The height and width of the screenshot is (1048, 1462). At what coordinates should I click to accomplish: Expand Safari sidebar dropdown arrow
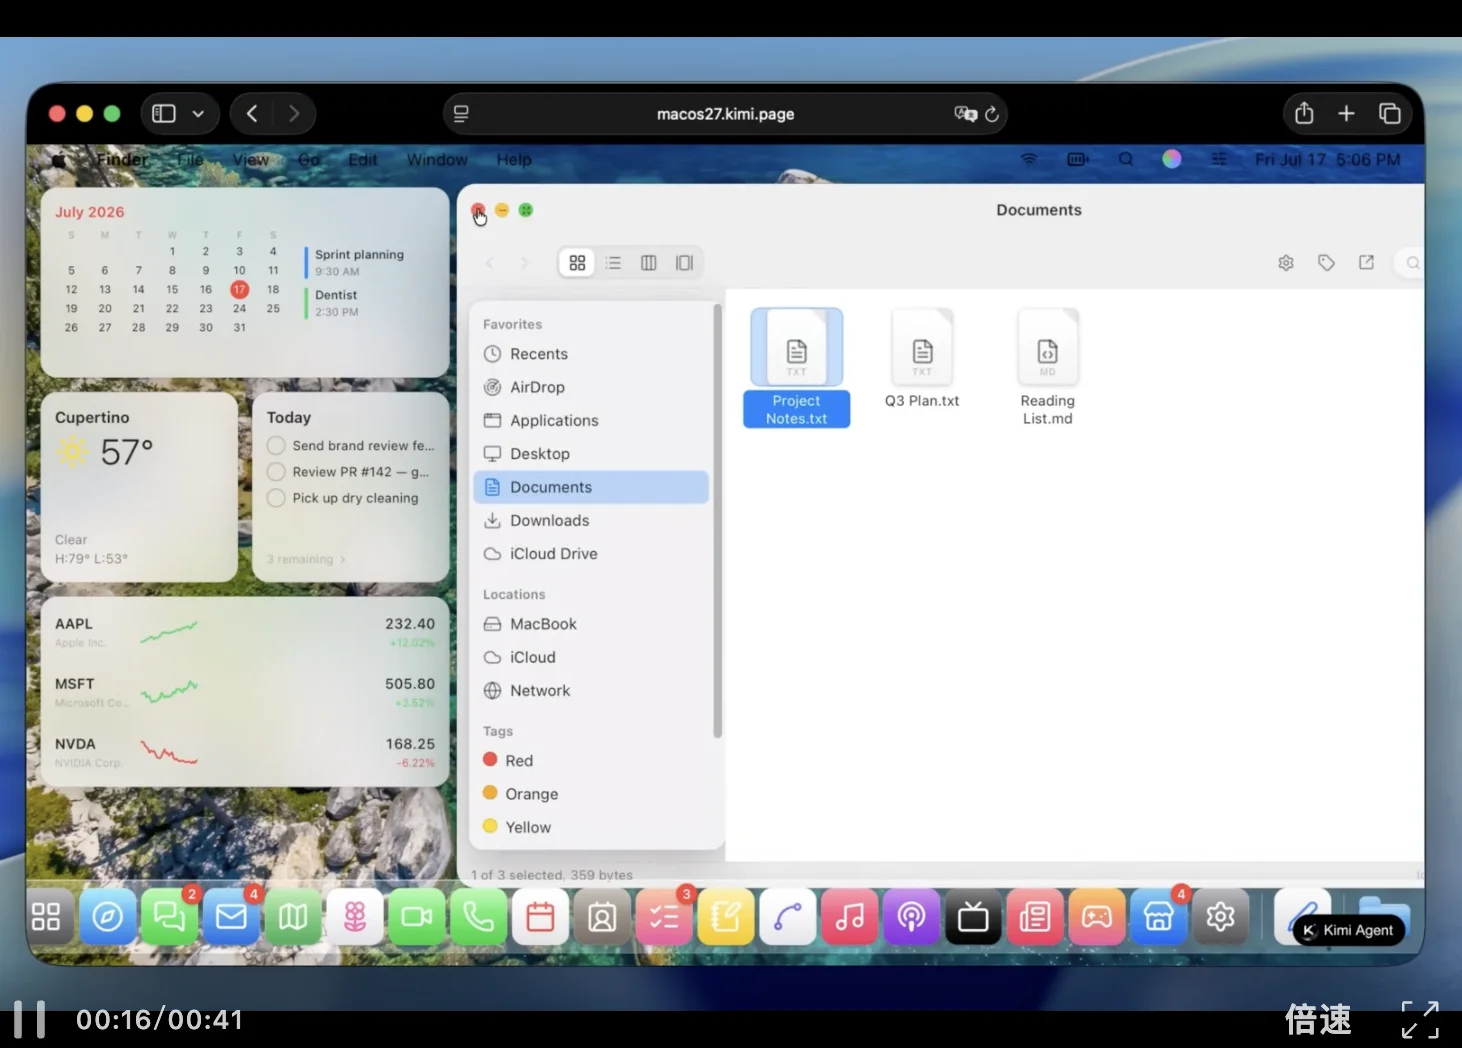[x=198, y=114]
